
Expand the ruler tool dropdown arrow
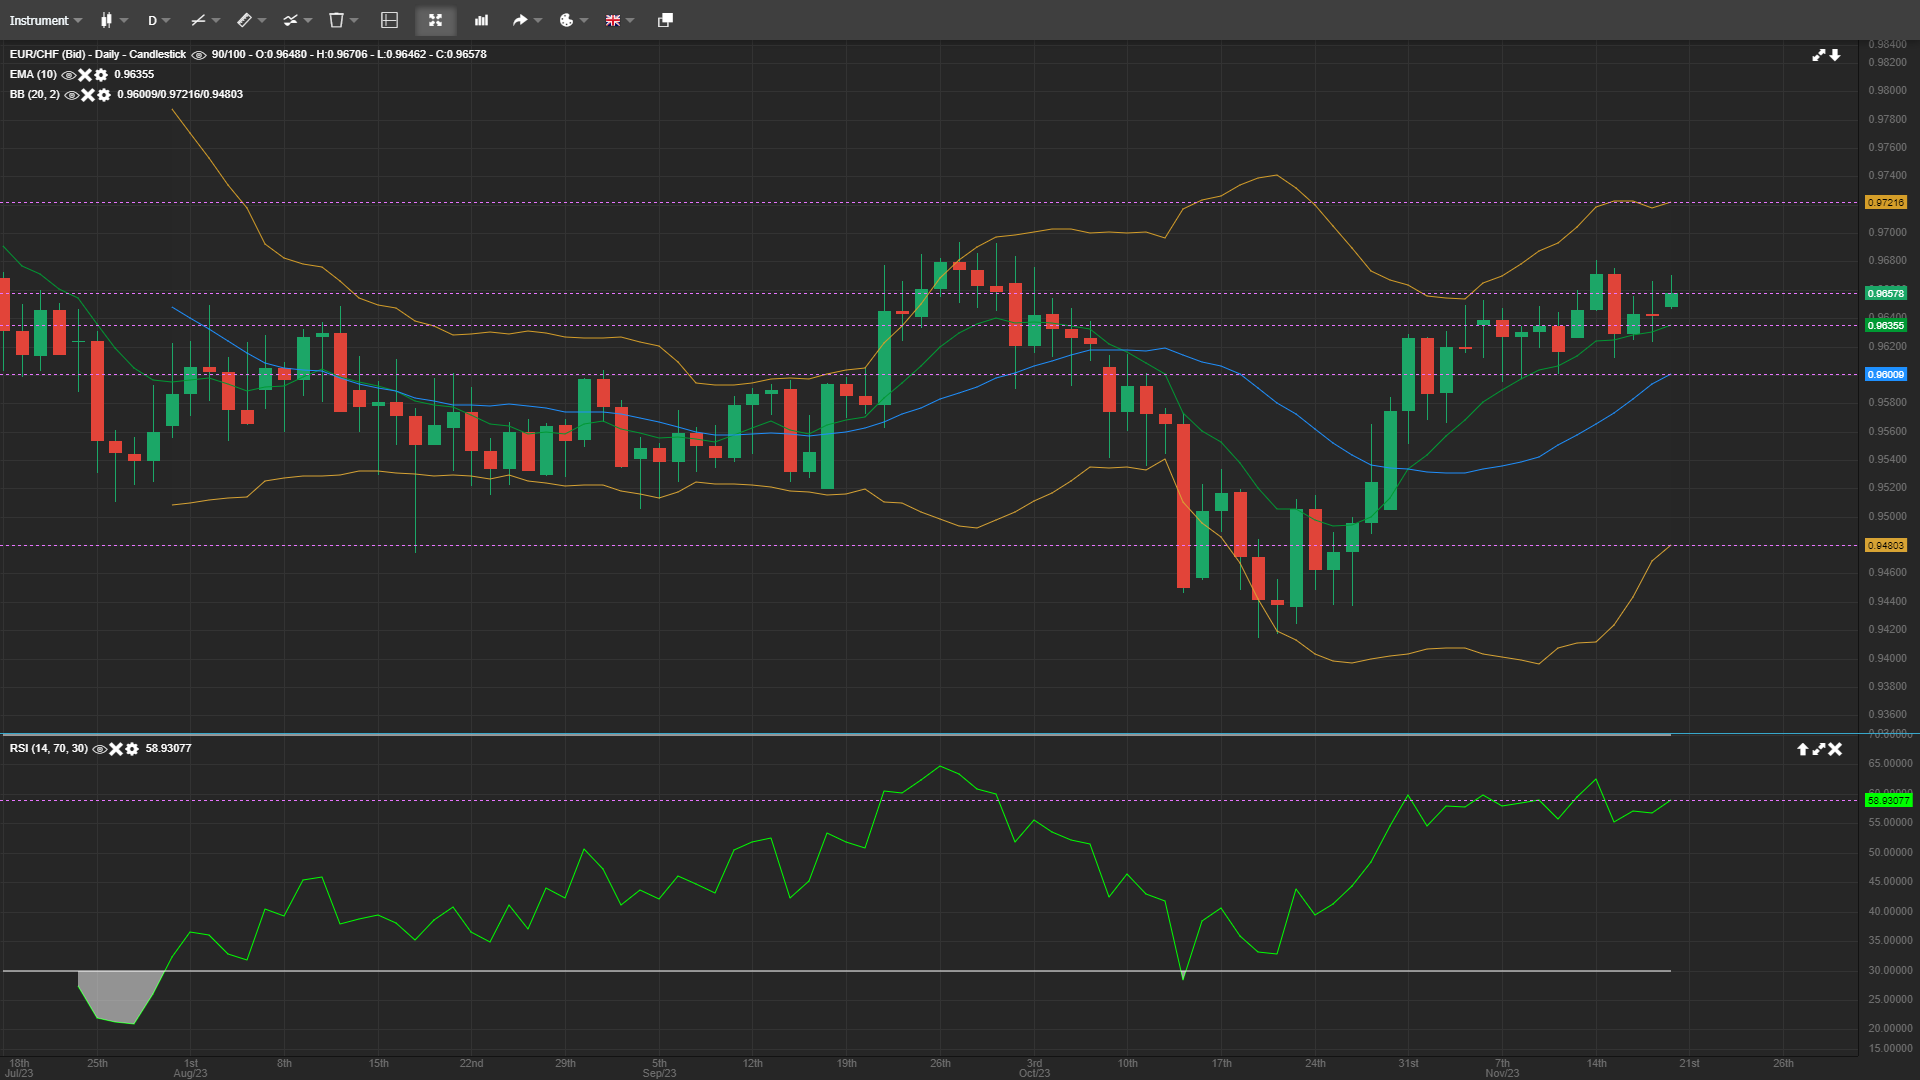coord(262,20)
